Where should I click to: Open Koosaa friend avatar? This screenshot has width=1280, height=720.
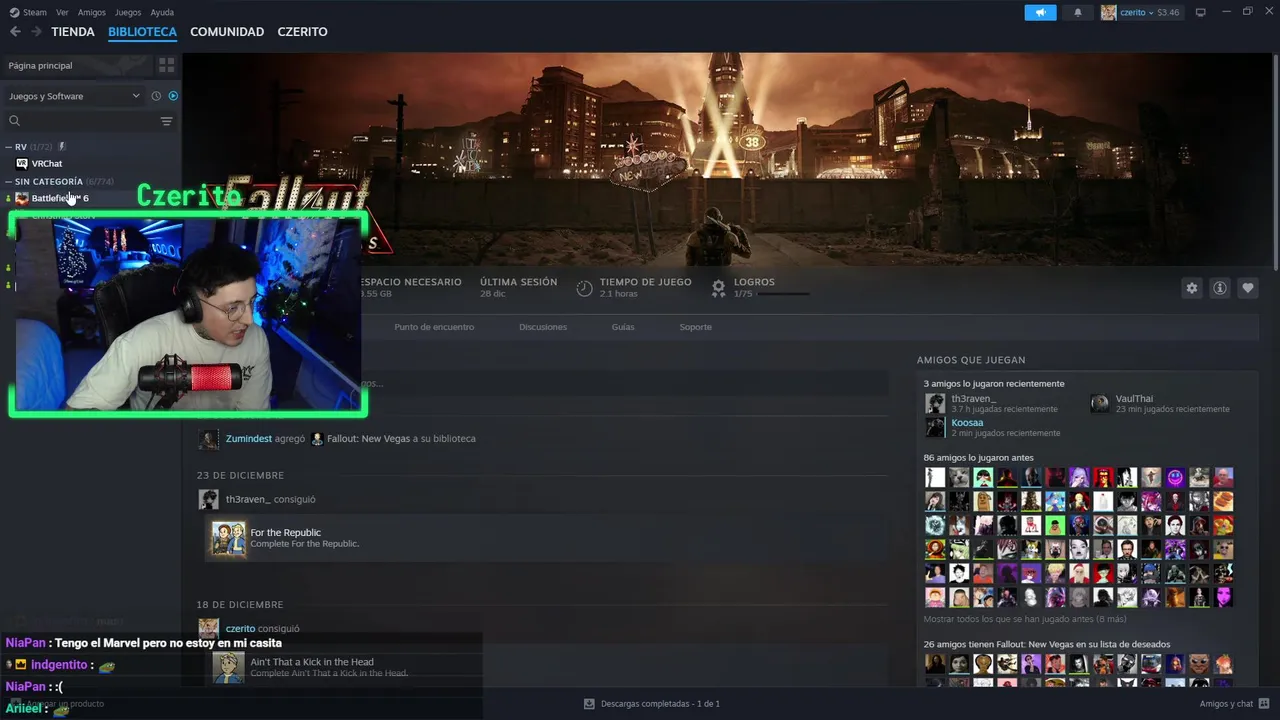(x=935, y=427)
